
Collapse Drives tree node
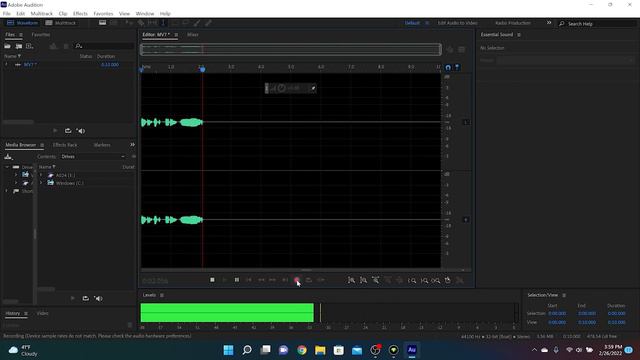pos(7,167)
